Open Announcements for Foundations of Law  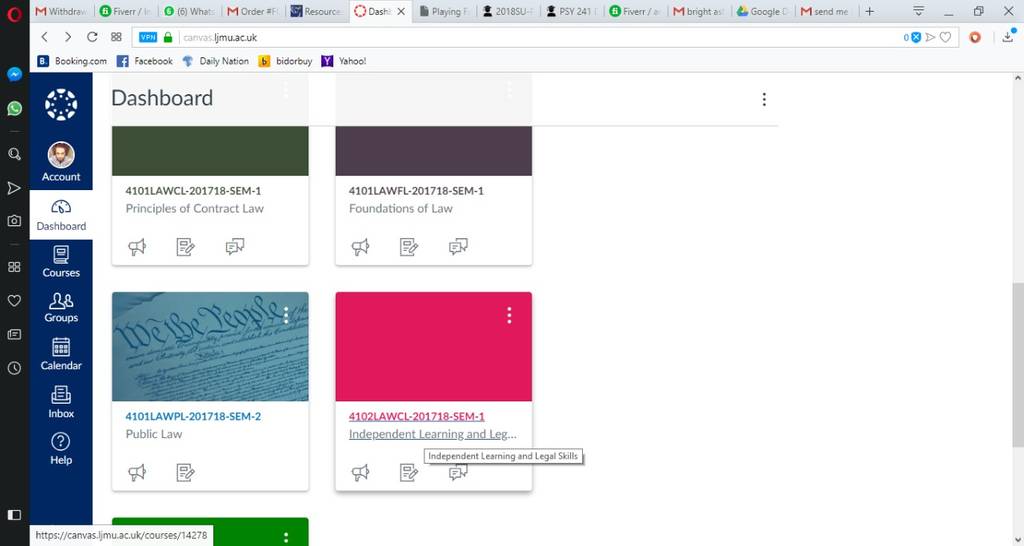(360, 247)
